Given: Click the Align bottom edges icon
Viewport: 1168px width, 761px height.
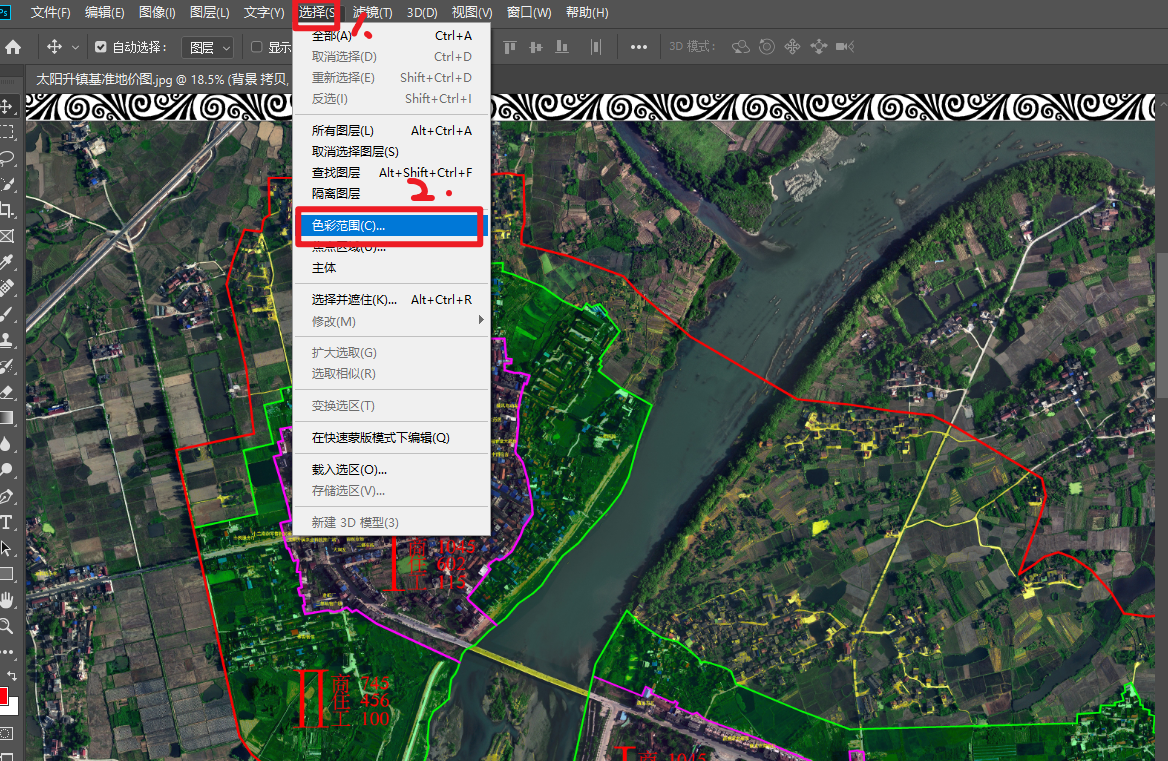Looking at the screenshot, I should click(562, 47).
